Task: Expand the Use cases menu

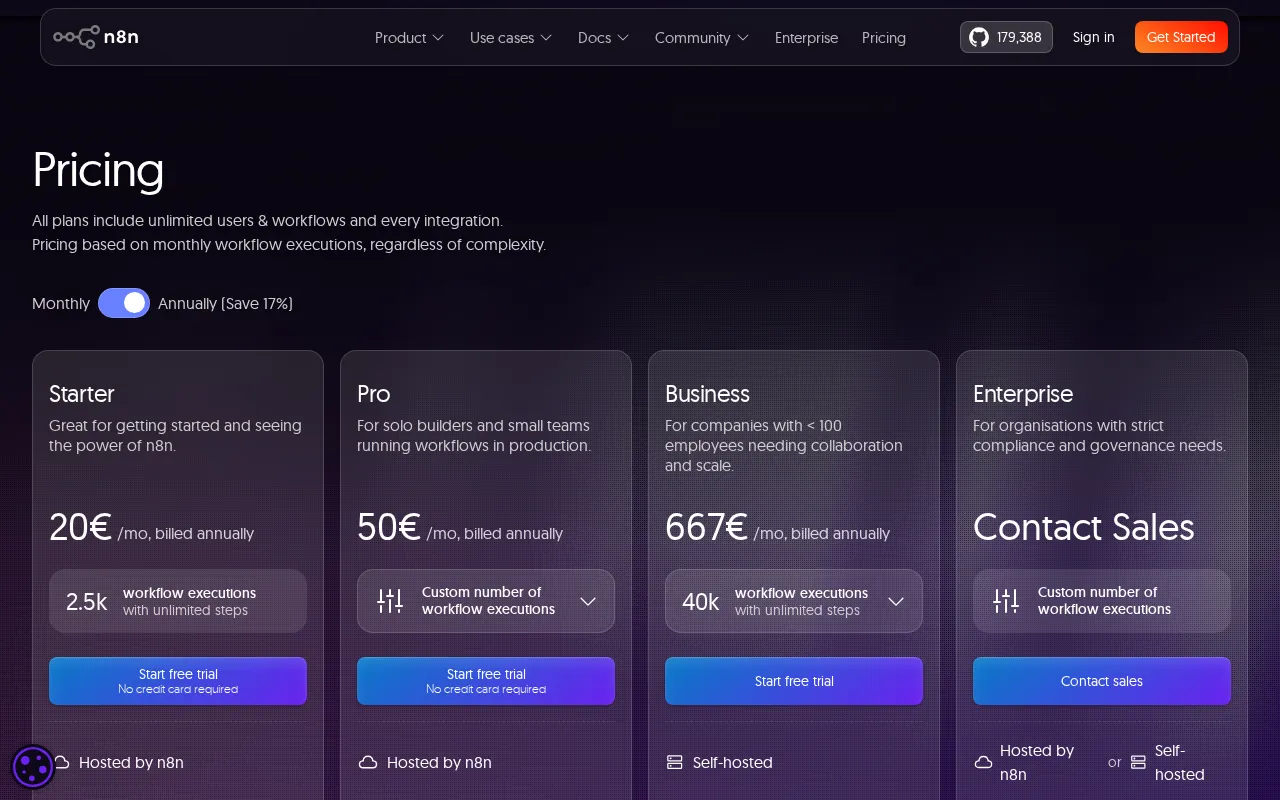Action: (511, 38)
